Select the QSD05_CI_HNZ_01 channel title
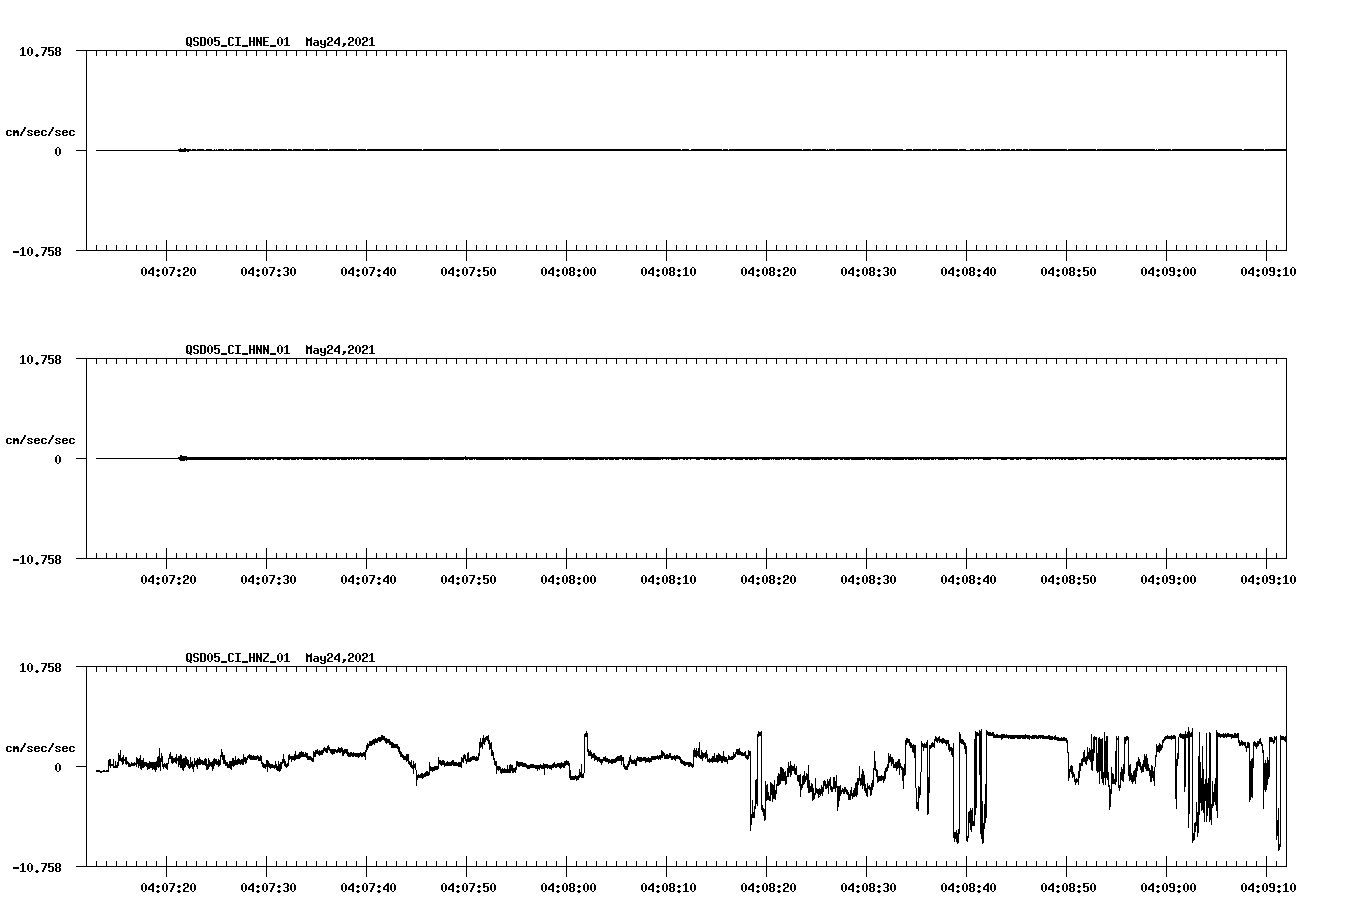Image resolution: width=1358 pixels, height=924 pixels. coord(237,658)
